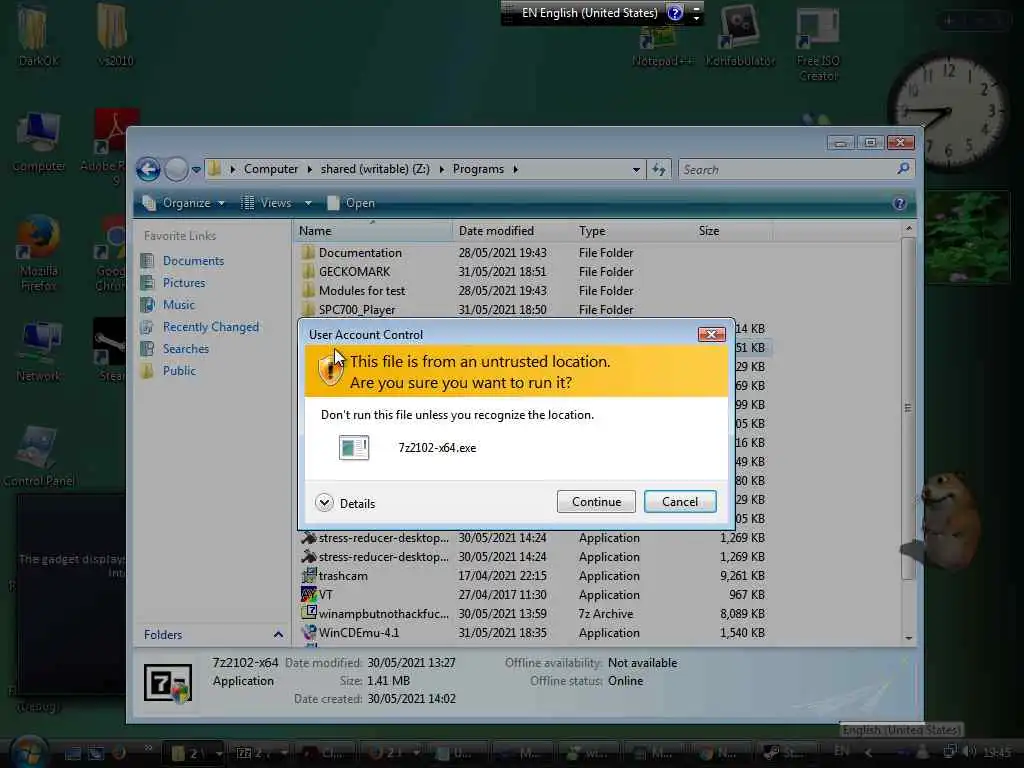Sort by the Type column header
1024x768 pixels.
point(633,231)
